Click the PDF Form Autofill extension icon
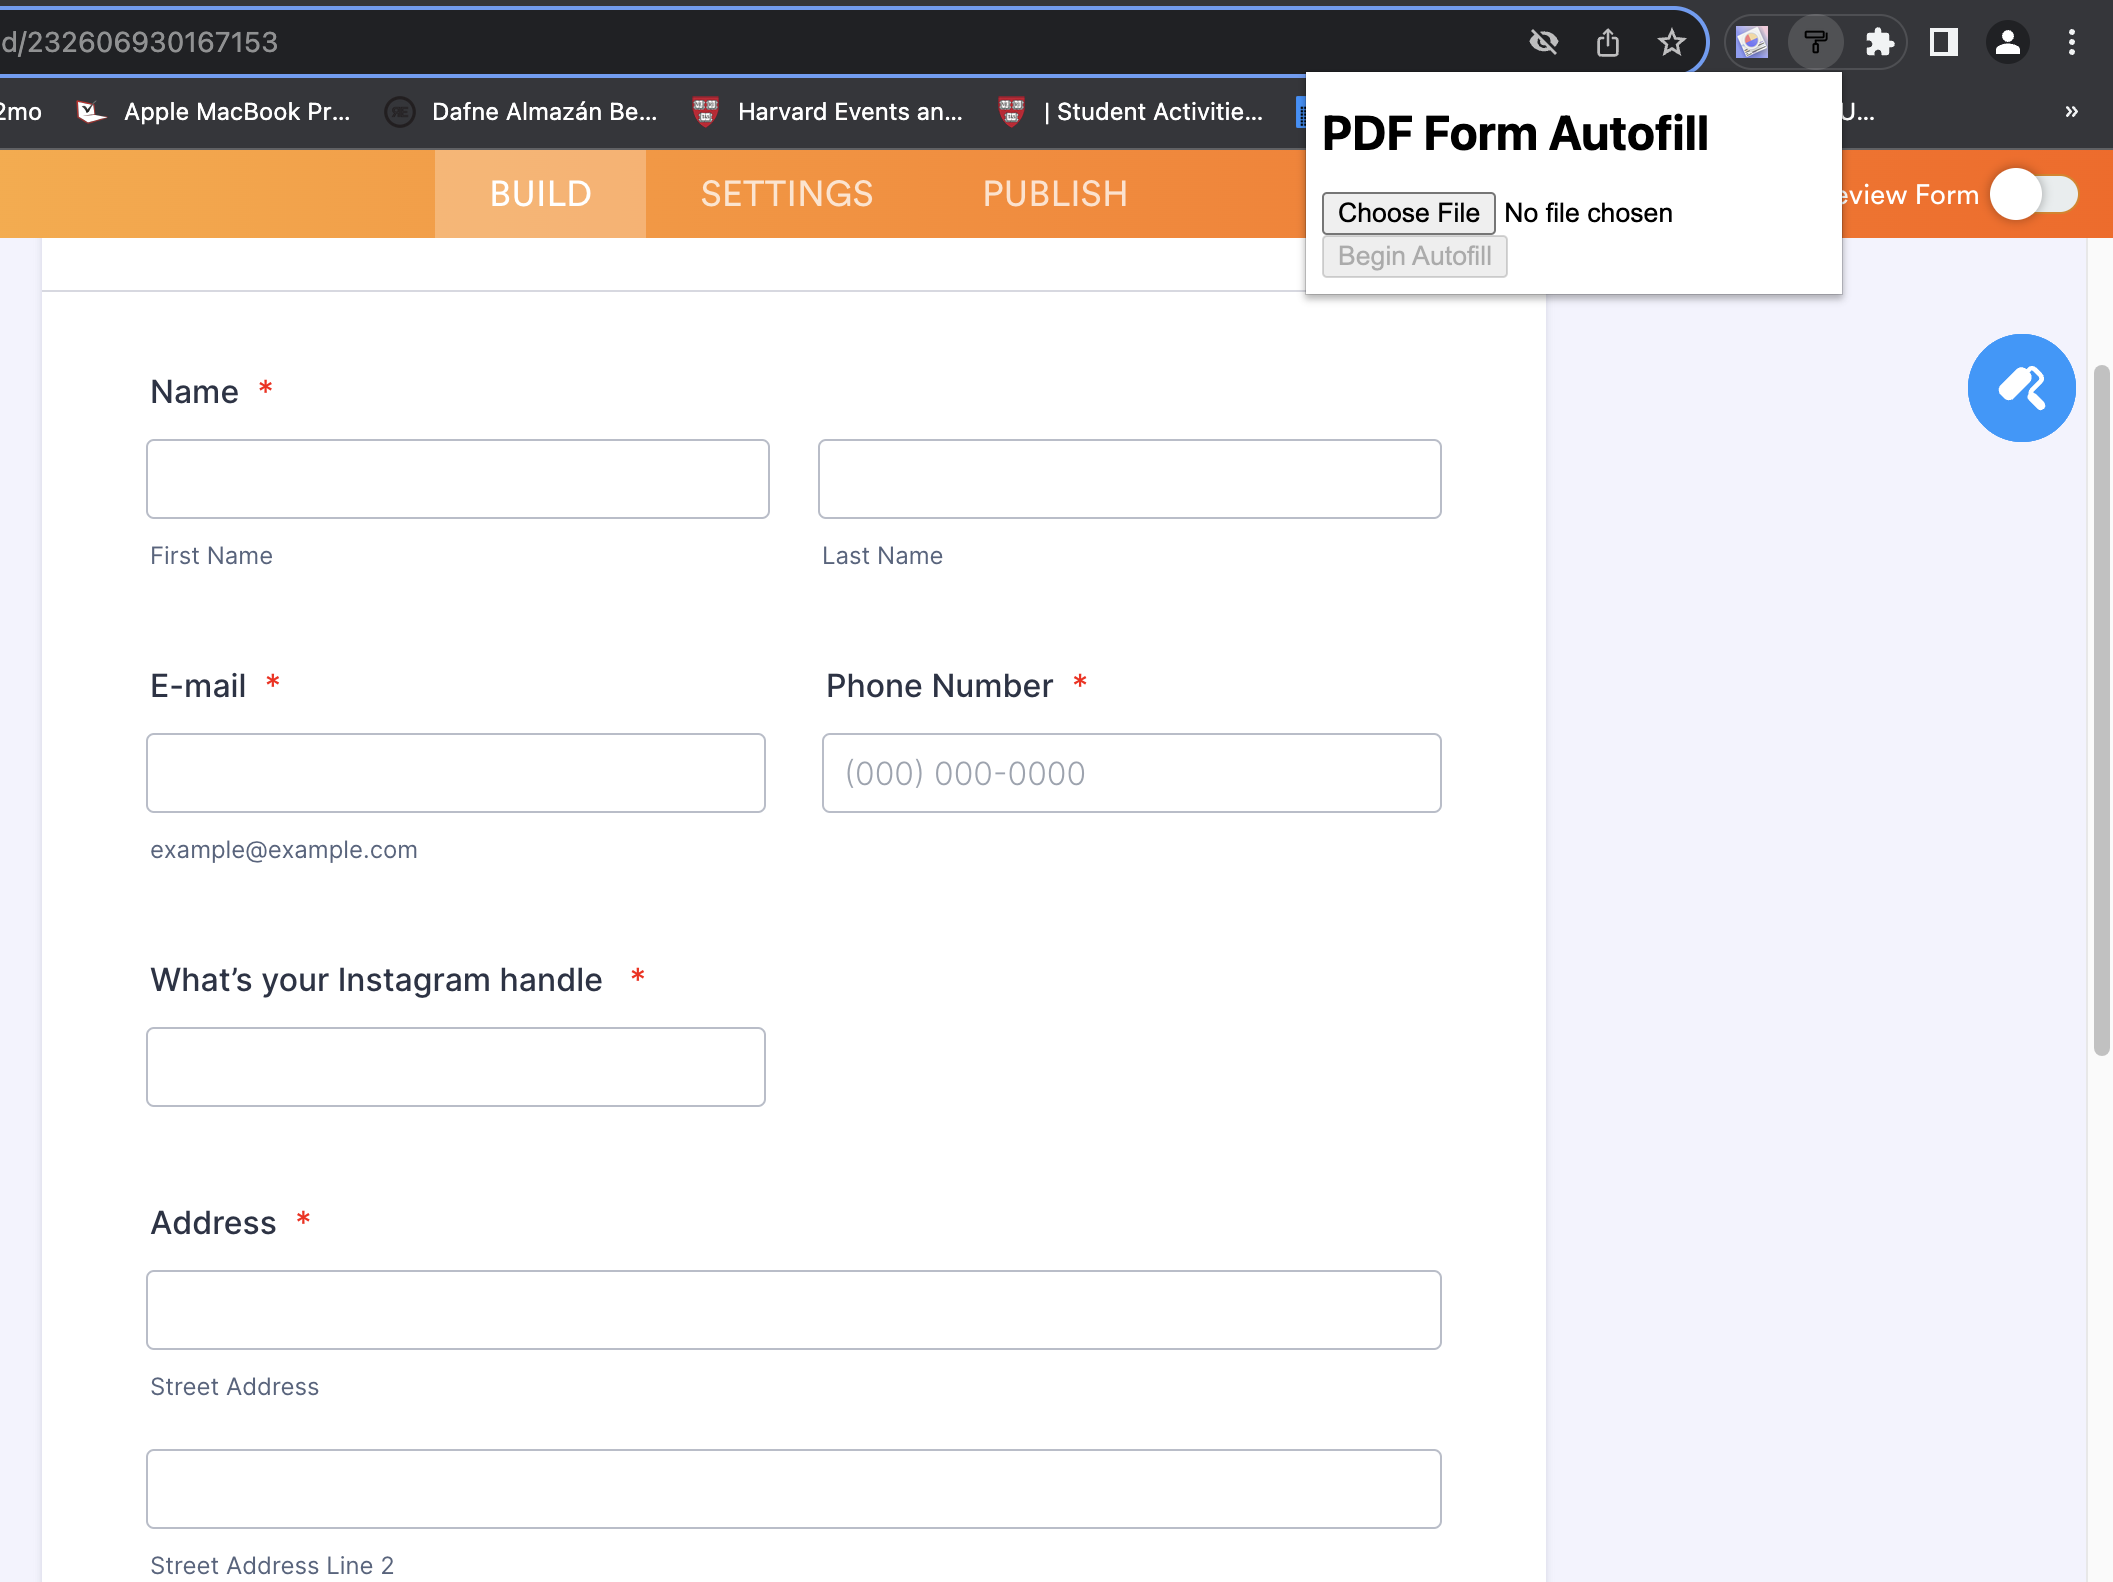 click(1815, 43)
